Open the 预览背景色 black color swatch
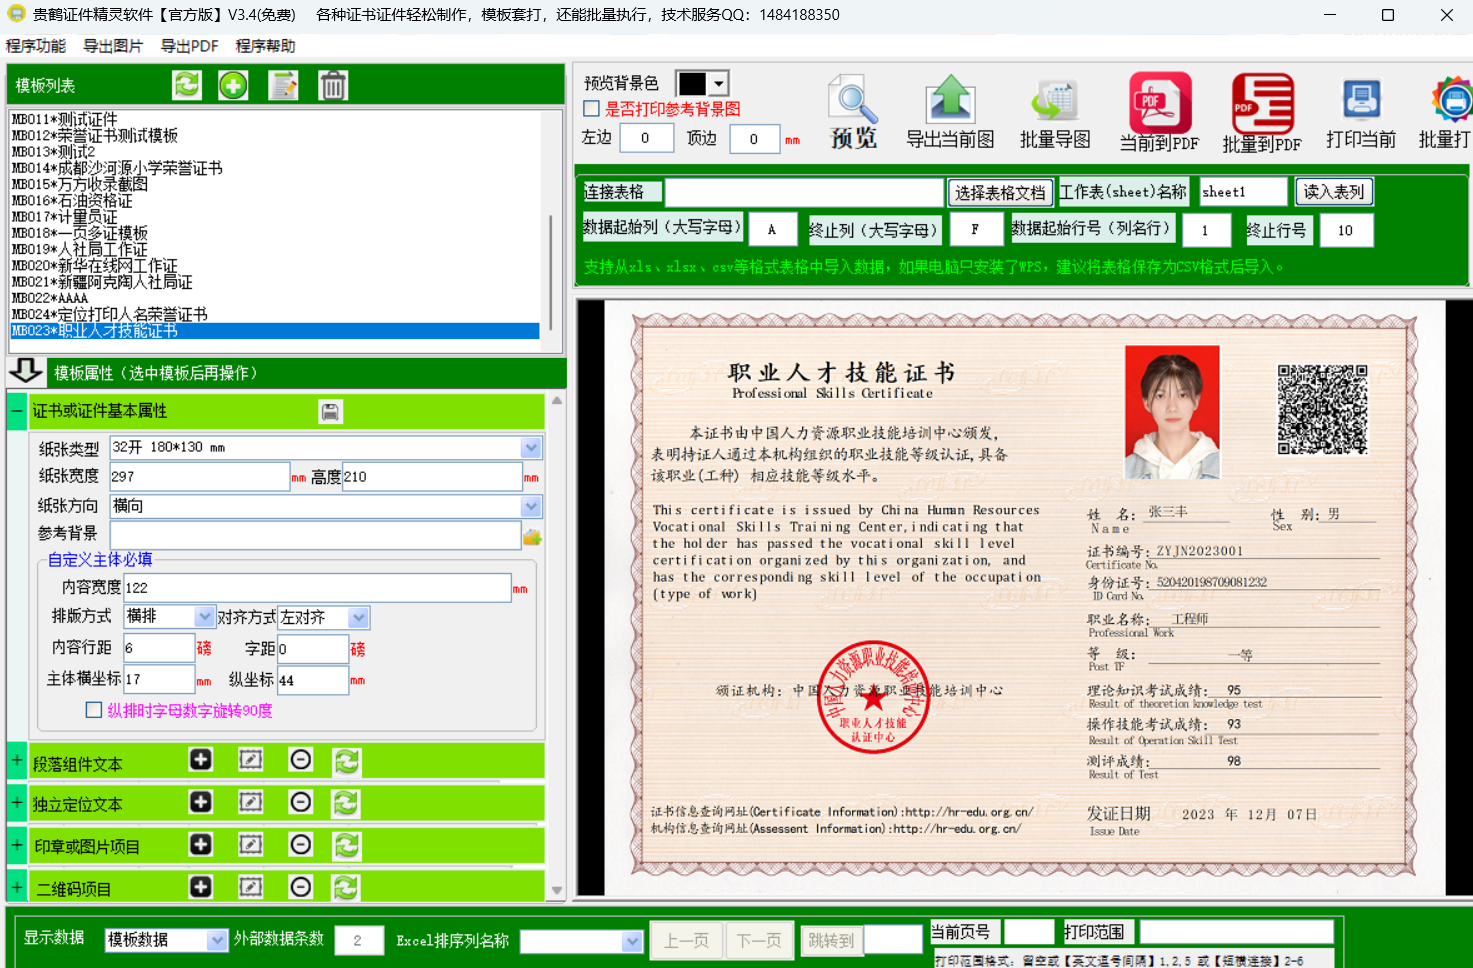This screenshot has width=1473, height=968. pos(702,83)
